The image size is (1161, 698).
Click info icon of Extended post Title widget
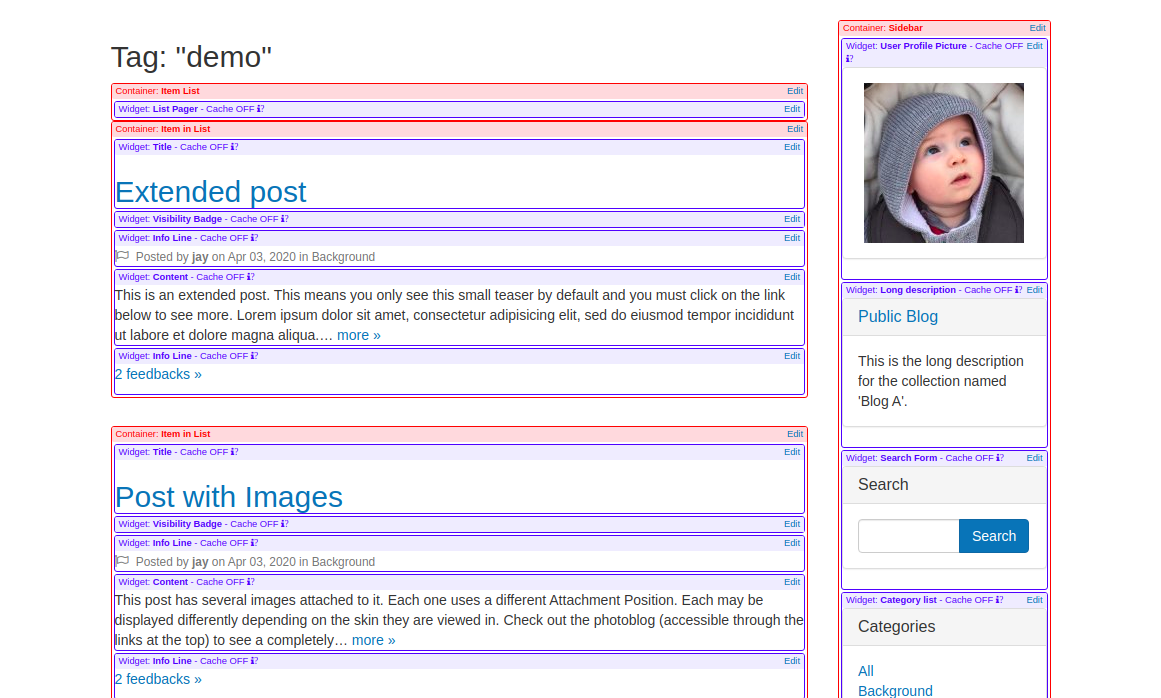[234, 147]
